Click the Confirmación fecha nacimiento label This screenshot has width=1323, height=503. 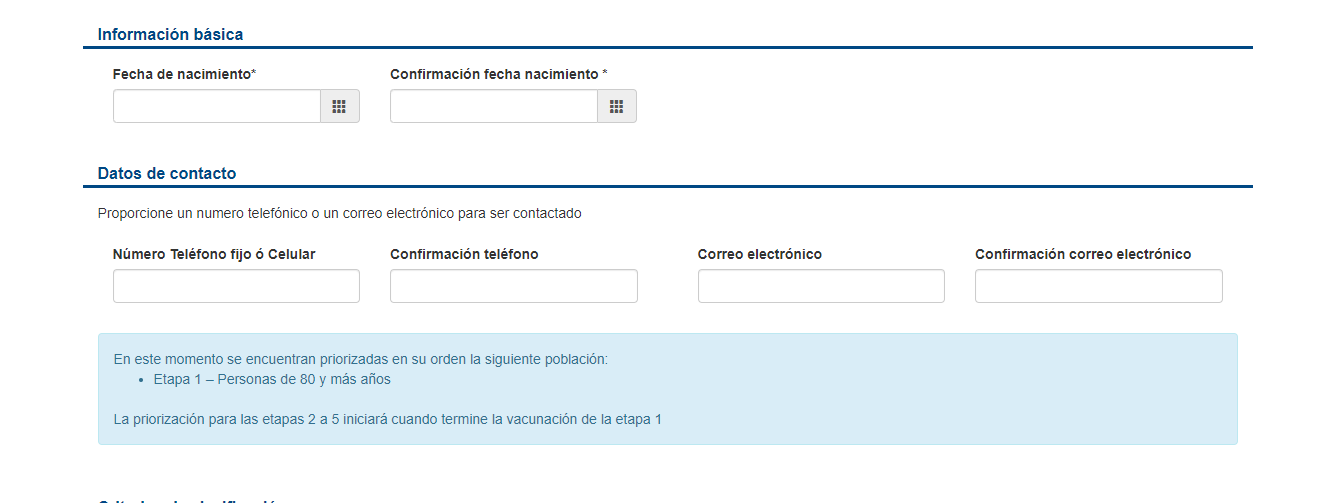(x=498, y=74)
